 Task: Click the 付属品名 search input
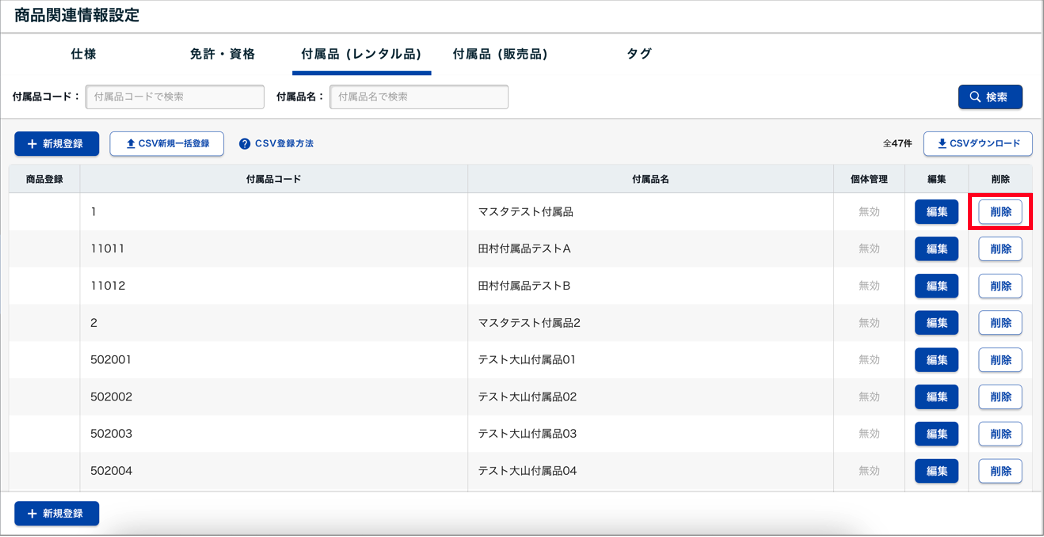pyautogui.click(x=419, y=97)
